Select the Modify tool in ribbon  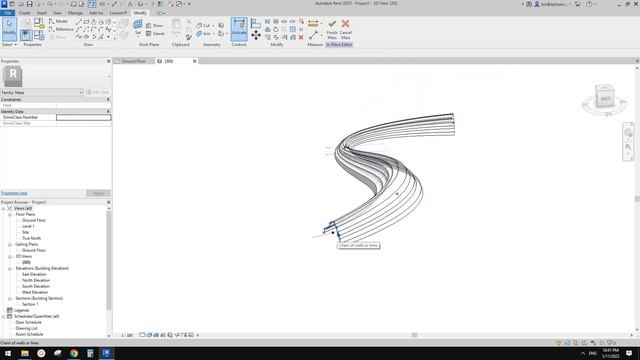[x=9, y=29]
